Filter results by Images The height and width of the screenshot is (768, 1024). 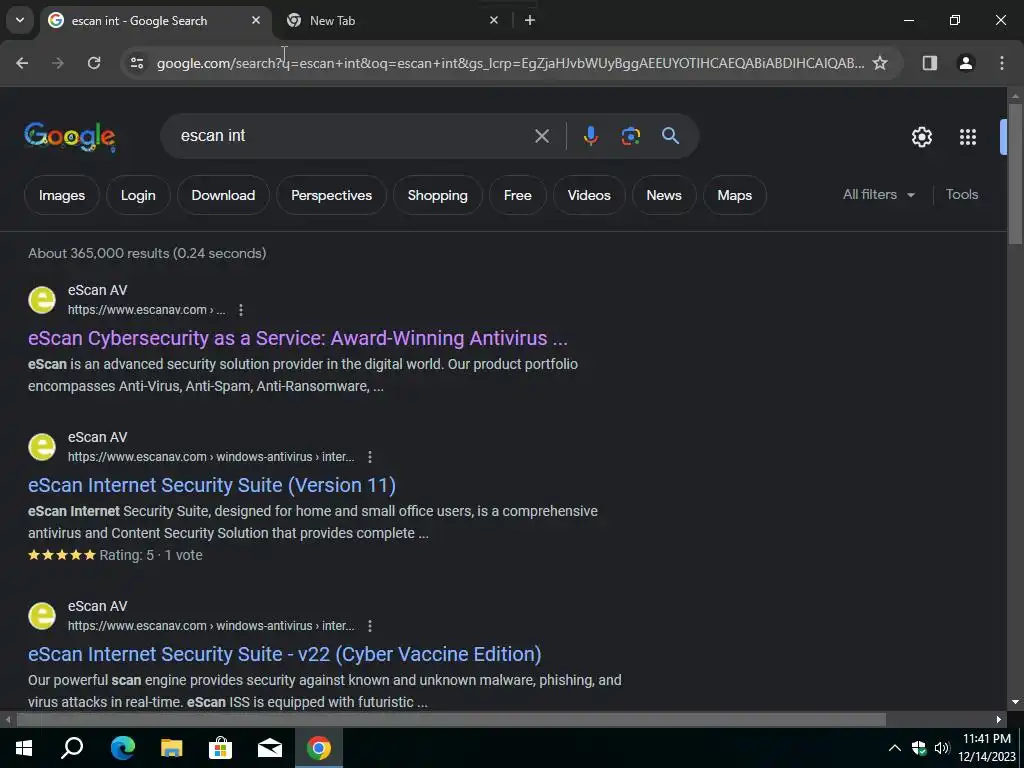pyautogui.click(x=62, y=195)
